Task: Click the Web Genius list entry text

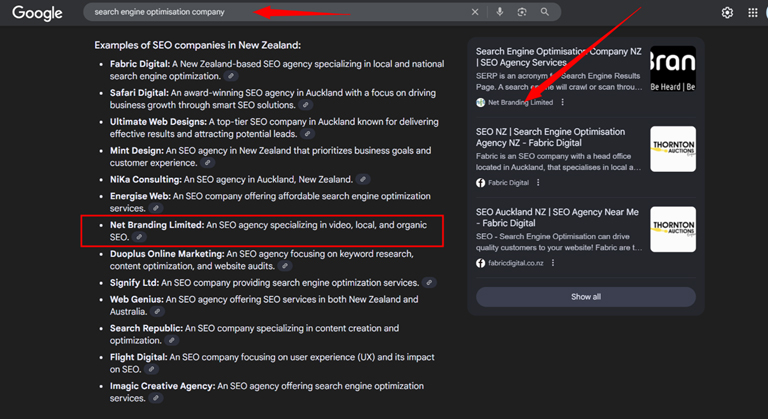Action: click(x=264, y=306)
